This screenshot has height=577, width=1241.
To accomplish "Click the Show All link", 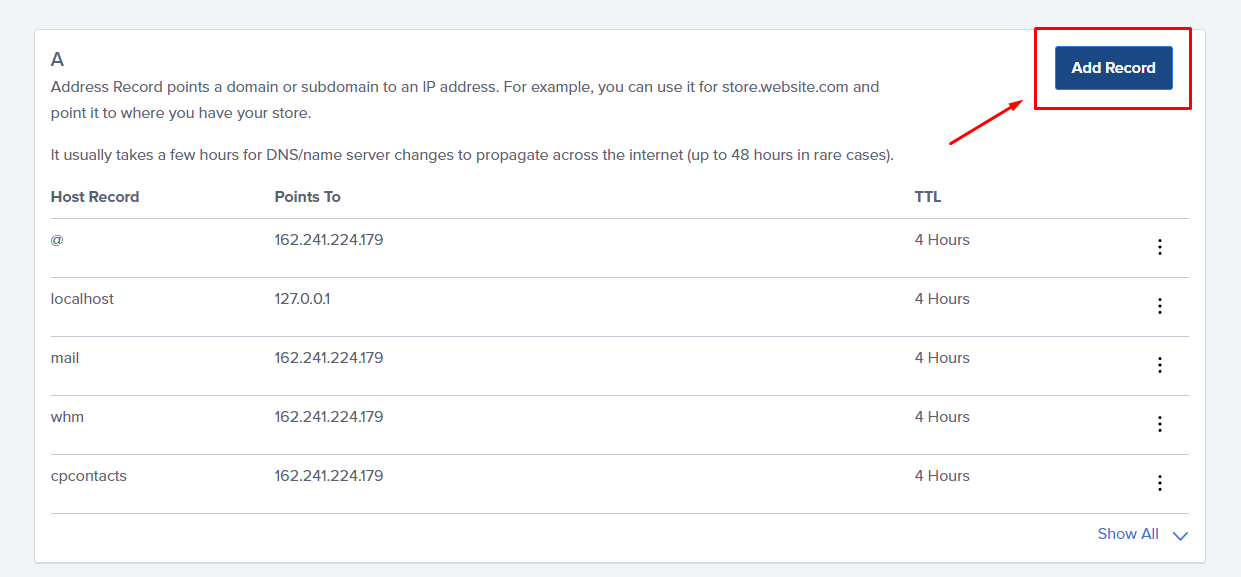I will tap(1127, 534).
